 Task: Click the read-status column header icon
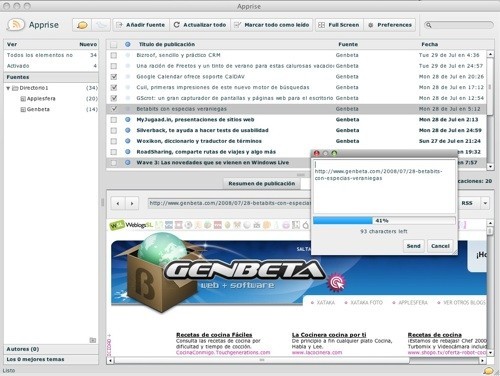point(128,44)
